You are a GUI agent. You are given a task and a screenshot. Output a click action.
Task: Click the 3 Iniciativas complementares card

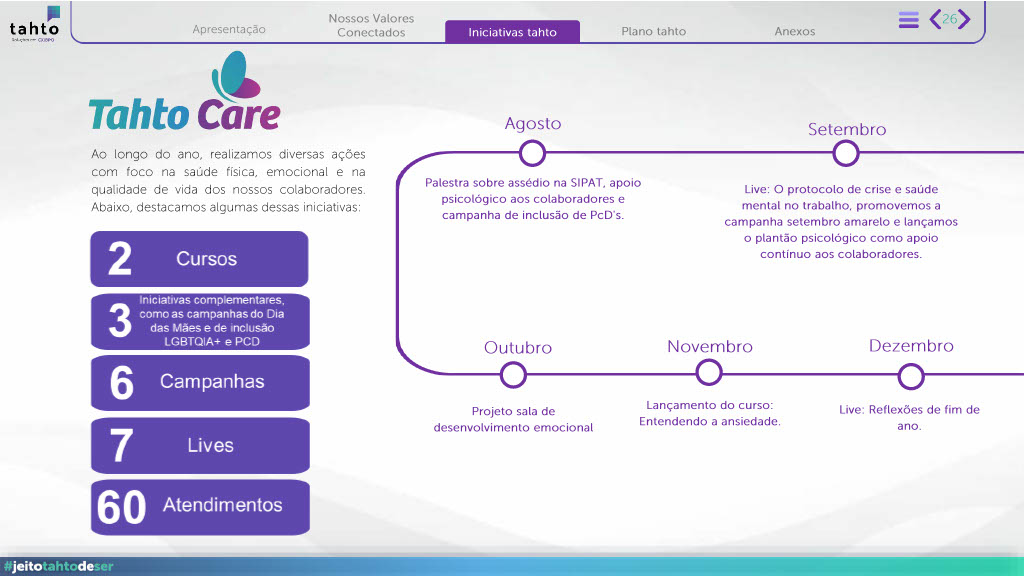point(200,321)
